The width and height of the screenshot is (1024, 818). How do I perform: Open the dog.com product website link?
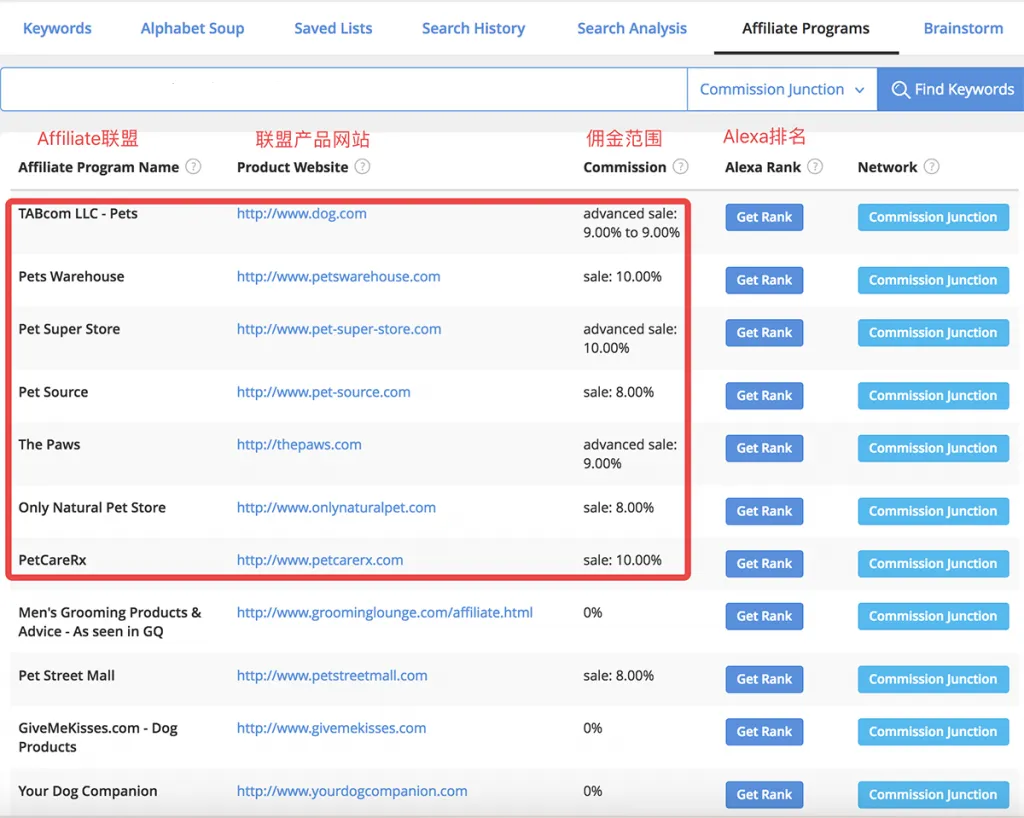(x=301, y=213)
